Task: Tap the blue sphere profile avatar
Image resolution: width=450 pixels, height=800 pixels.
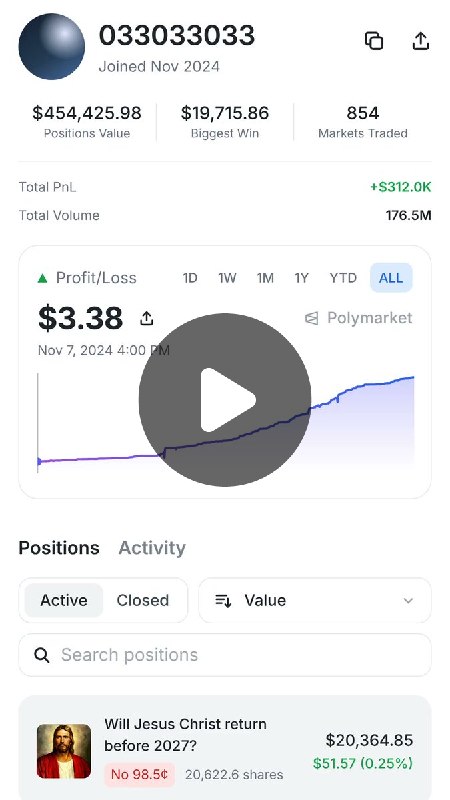Action: click(x=52, y=46)
